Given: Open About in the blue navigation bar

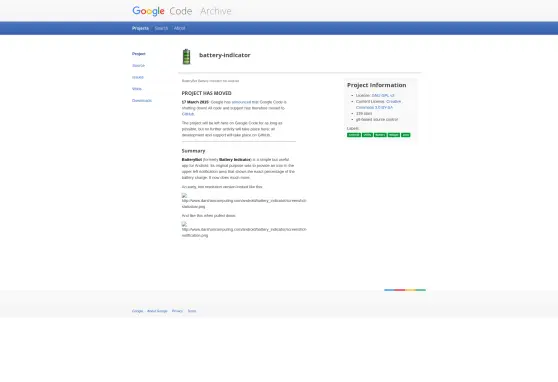Looking at the screenshot, I should pos(179,28).
